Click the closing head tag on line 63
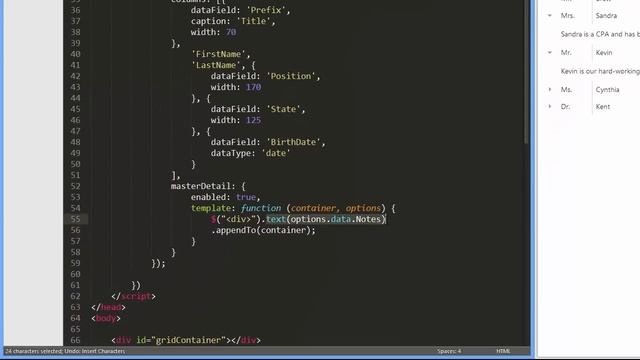The width and height of the screenshot is (640, 360). tap(109, 307)
